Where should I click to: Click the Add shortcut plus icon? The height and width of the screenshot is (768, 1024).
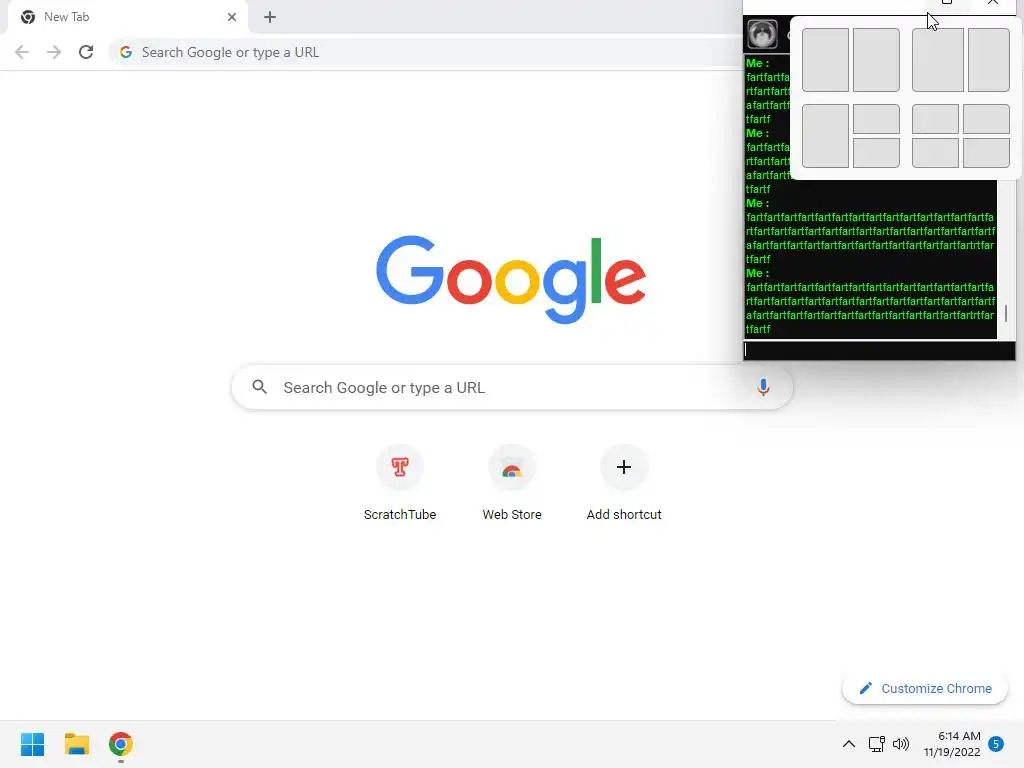[x=624, y=467]
